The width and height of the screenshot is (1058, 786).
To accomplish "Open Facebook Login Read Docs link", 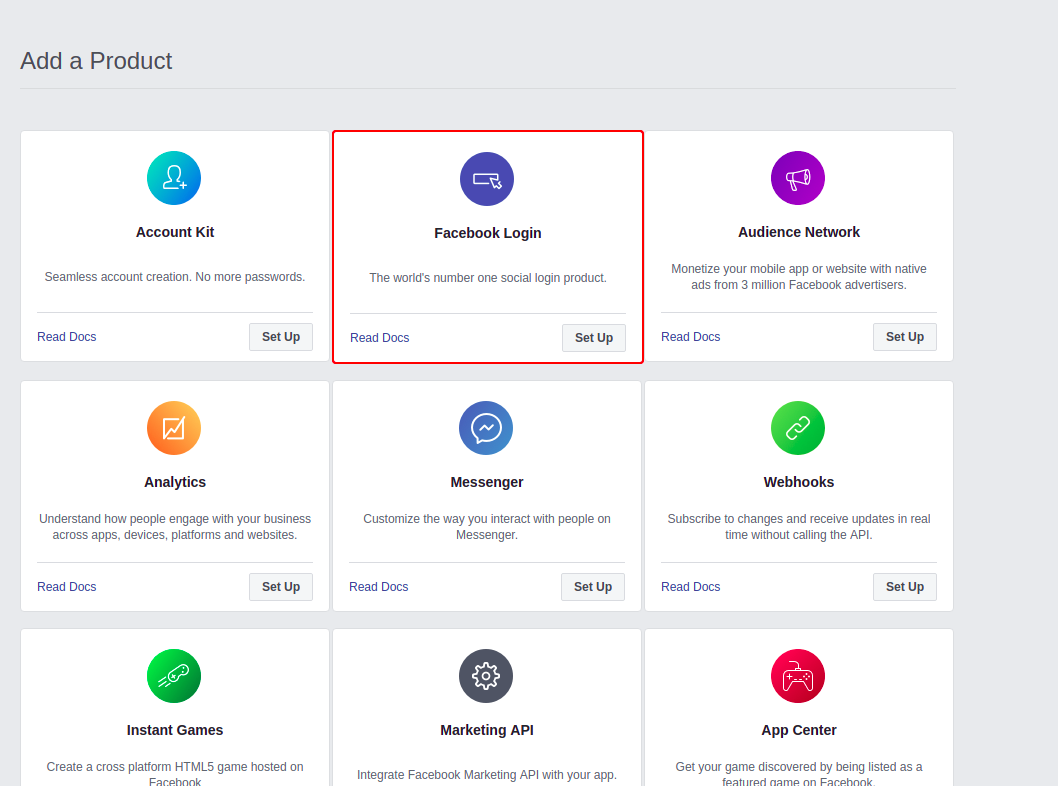I will pyautogui.click(x=380, y=338).
